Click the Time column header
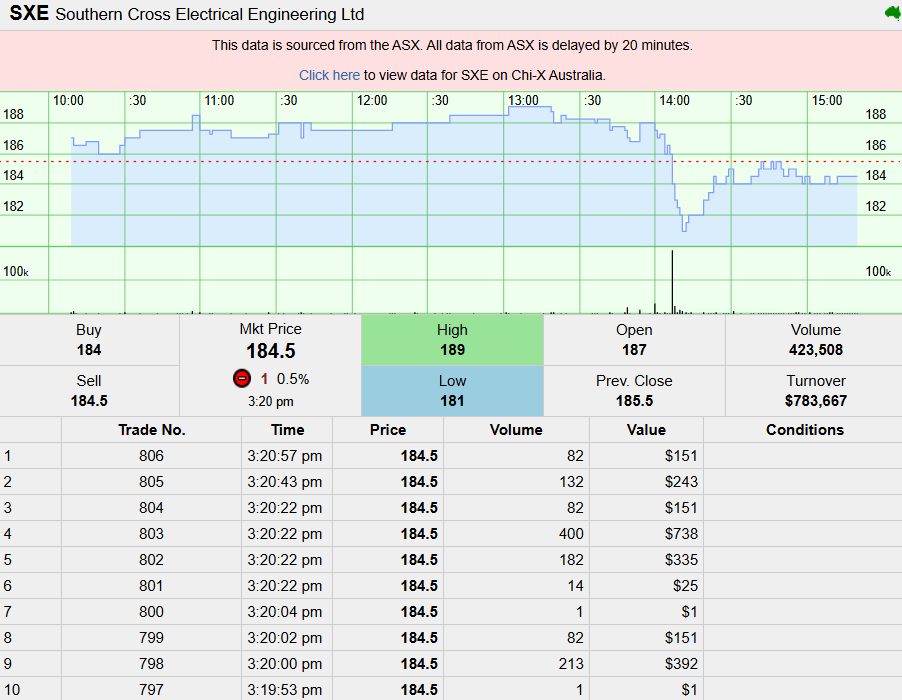This screenshot has height=700, width=902. pos(287,430)
